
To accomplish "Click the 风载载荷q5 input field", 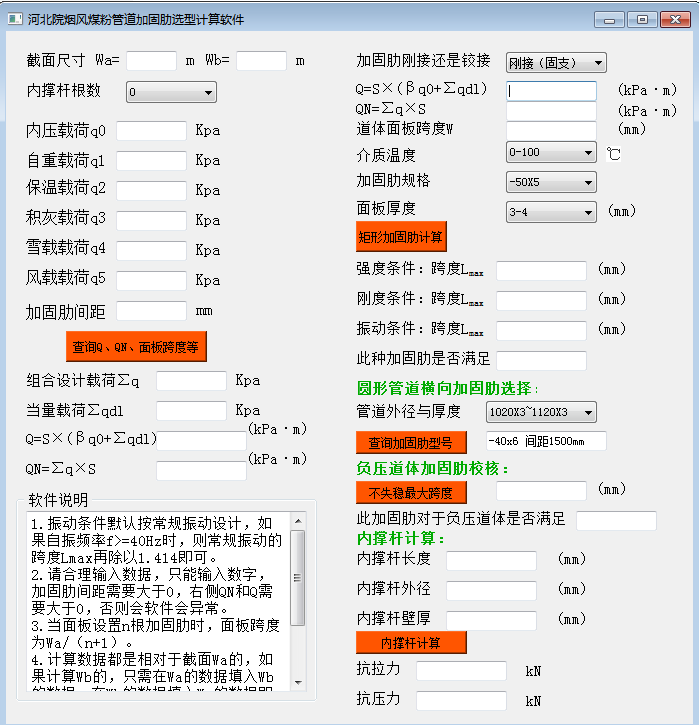I will [152, 281].
